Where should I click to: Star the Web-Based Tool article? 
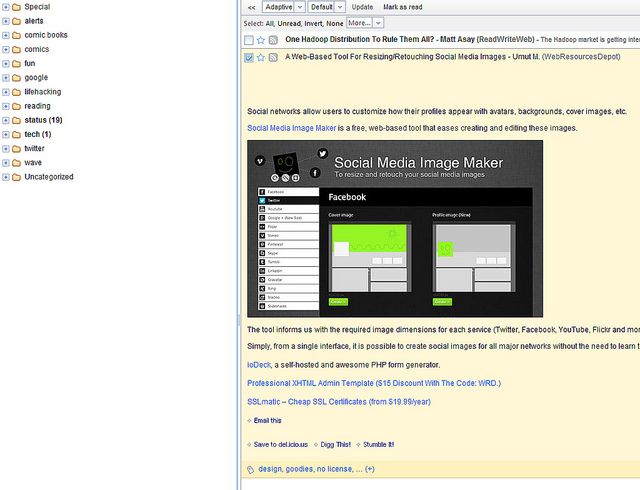tap(261, 57)
